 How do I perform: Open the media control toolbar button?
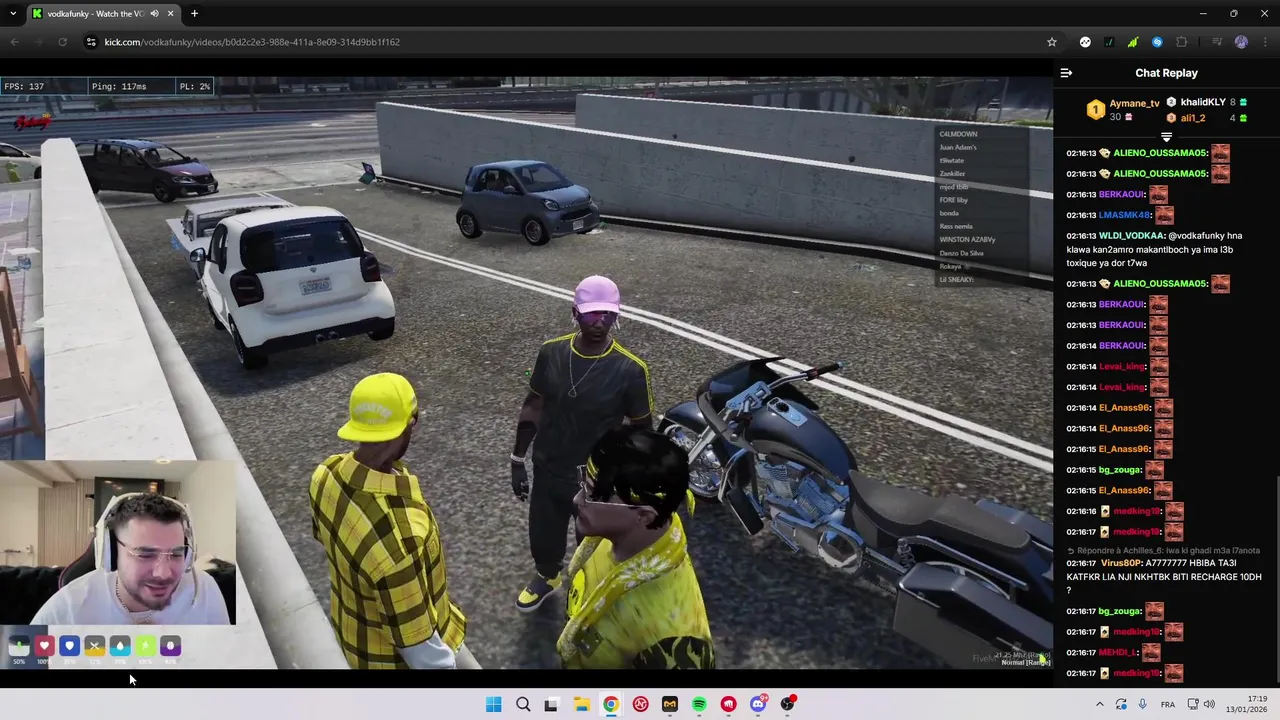coord(1216,42)
